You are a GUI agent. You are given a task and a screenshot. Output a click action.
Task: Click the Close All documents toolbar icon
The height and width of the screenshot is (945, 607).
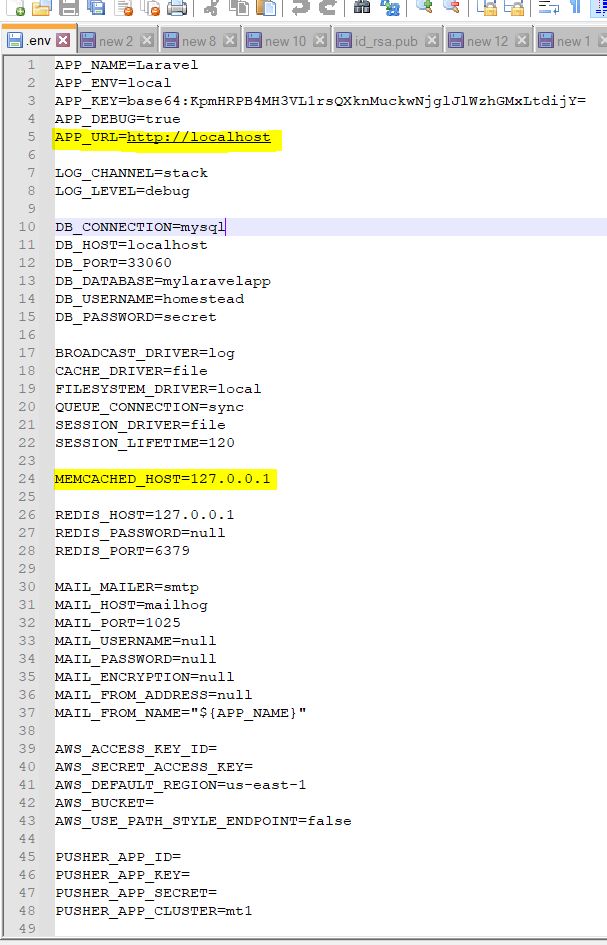tap(150, 7)
